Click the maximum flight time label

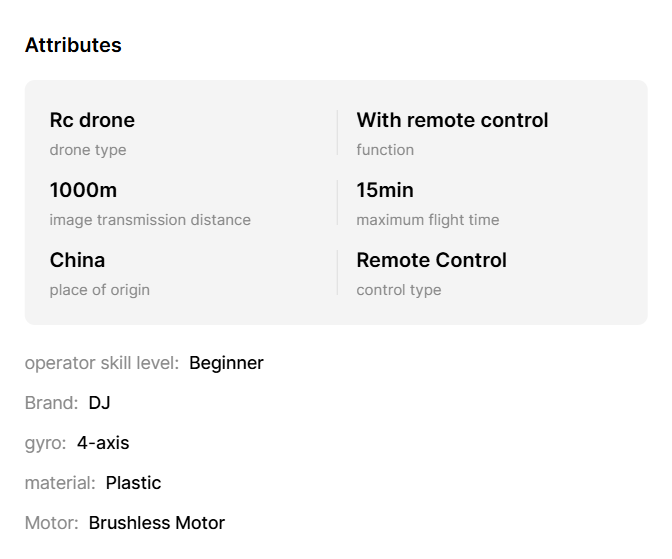tap(427, 220)
